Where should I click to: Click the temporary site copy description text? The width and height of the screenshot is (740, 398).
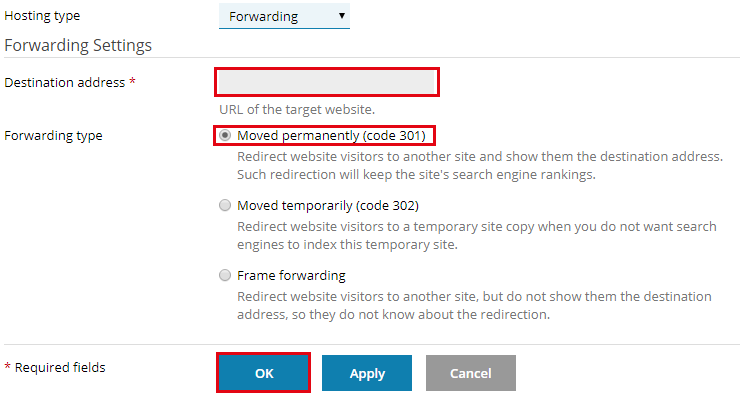pos(477,236)
